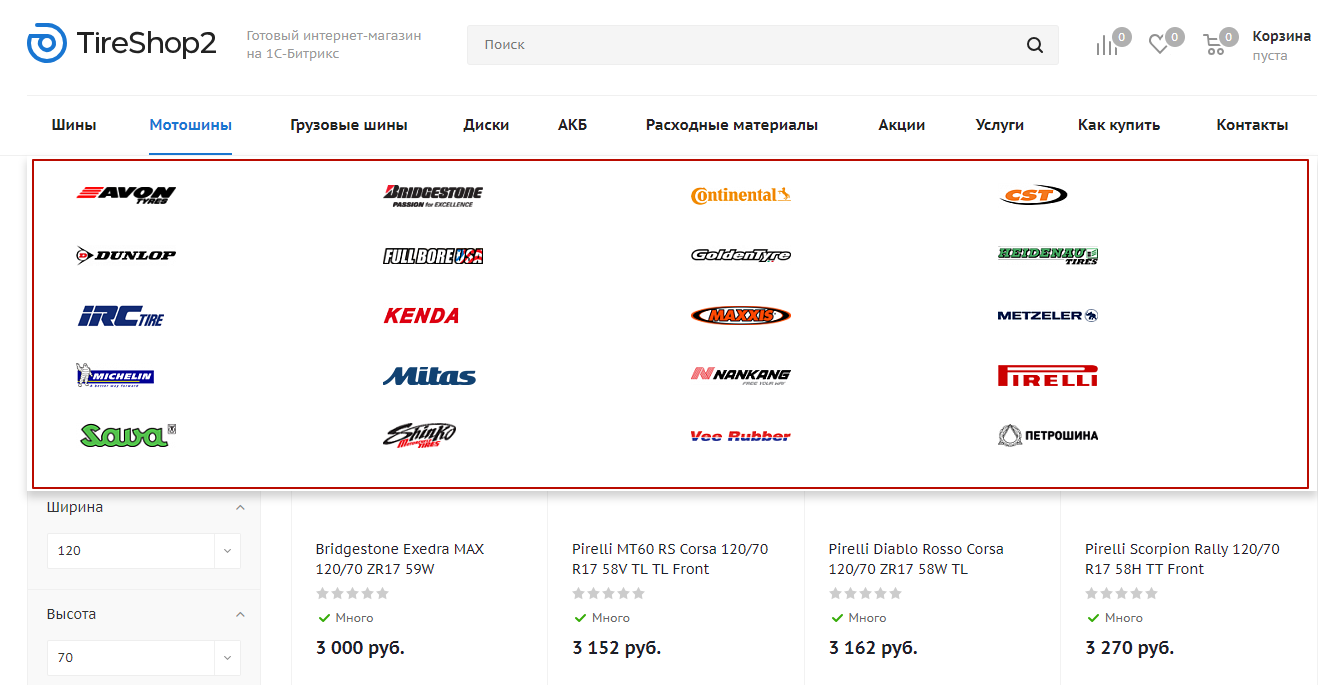This screenshot has width=1318, height=685.
Task: Select the Vee Rubber brand logo
Action: [x=741, y=436]
